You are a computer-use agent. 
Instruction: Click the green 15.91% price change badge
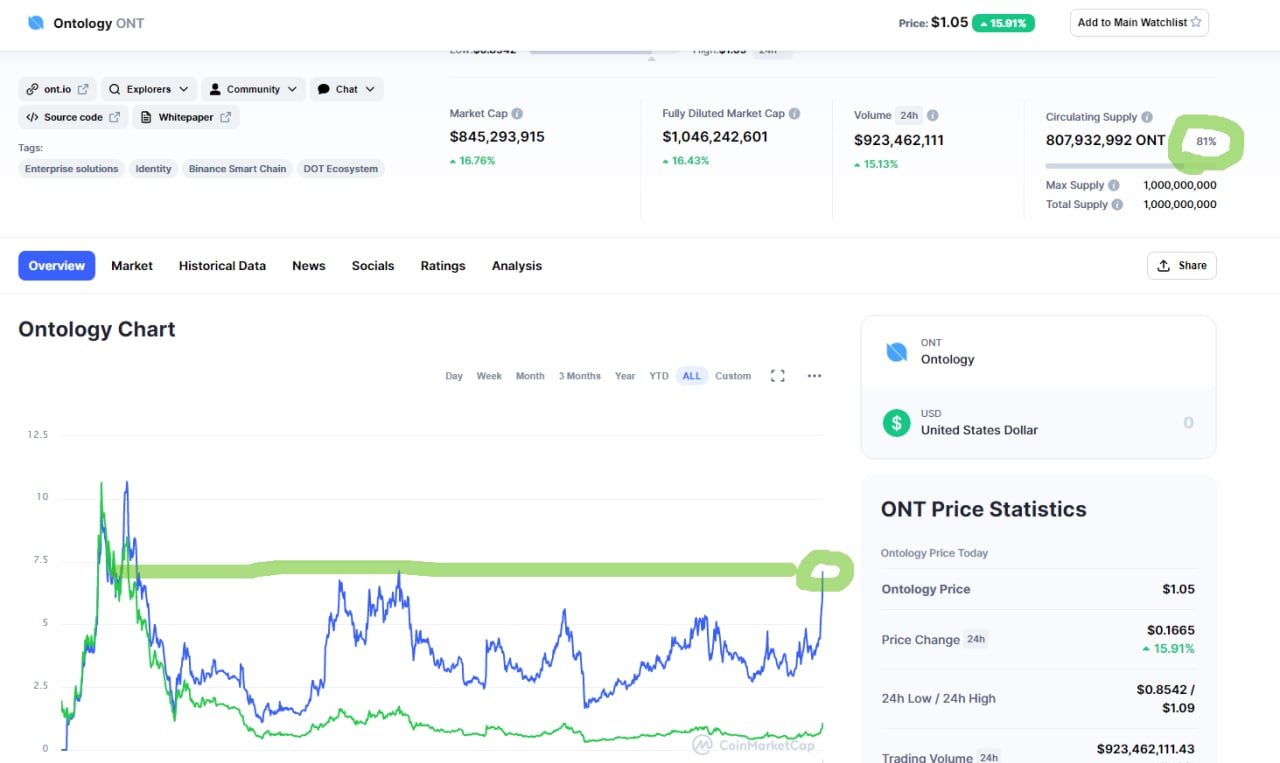pos(1004,22)
